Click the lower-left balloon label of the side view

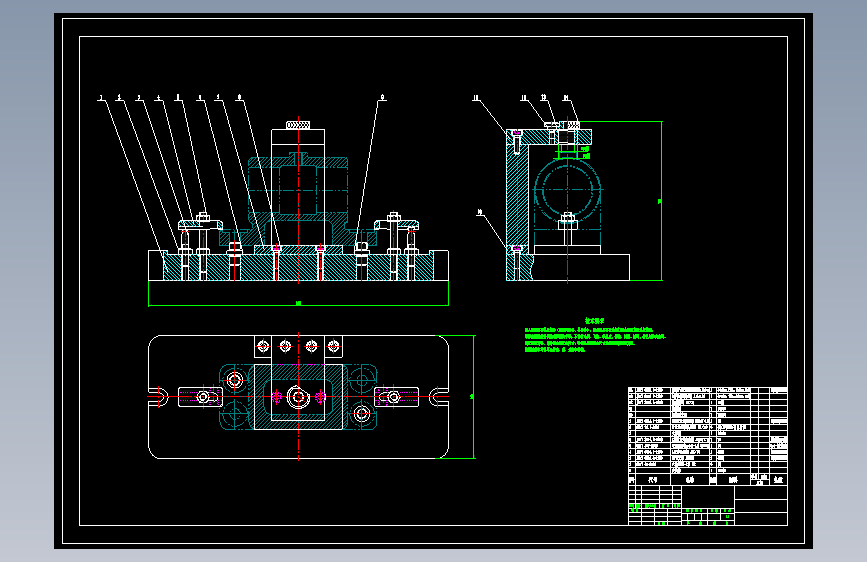click(479, 212)
